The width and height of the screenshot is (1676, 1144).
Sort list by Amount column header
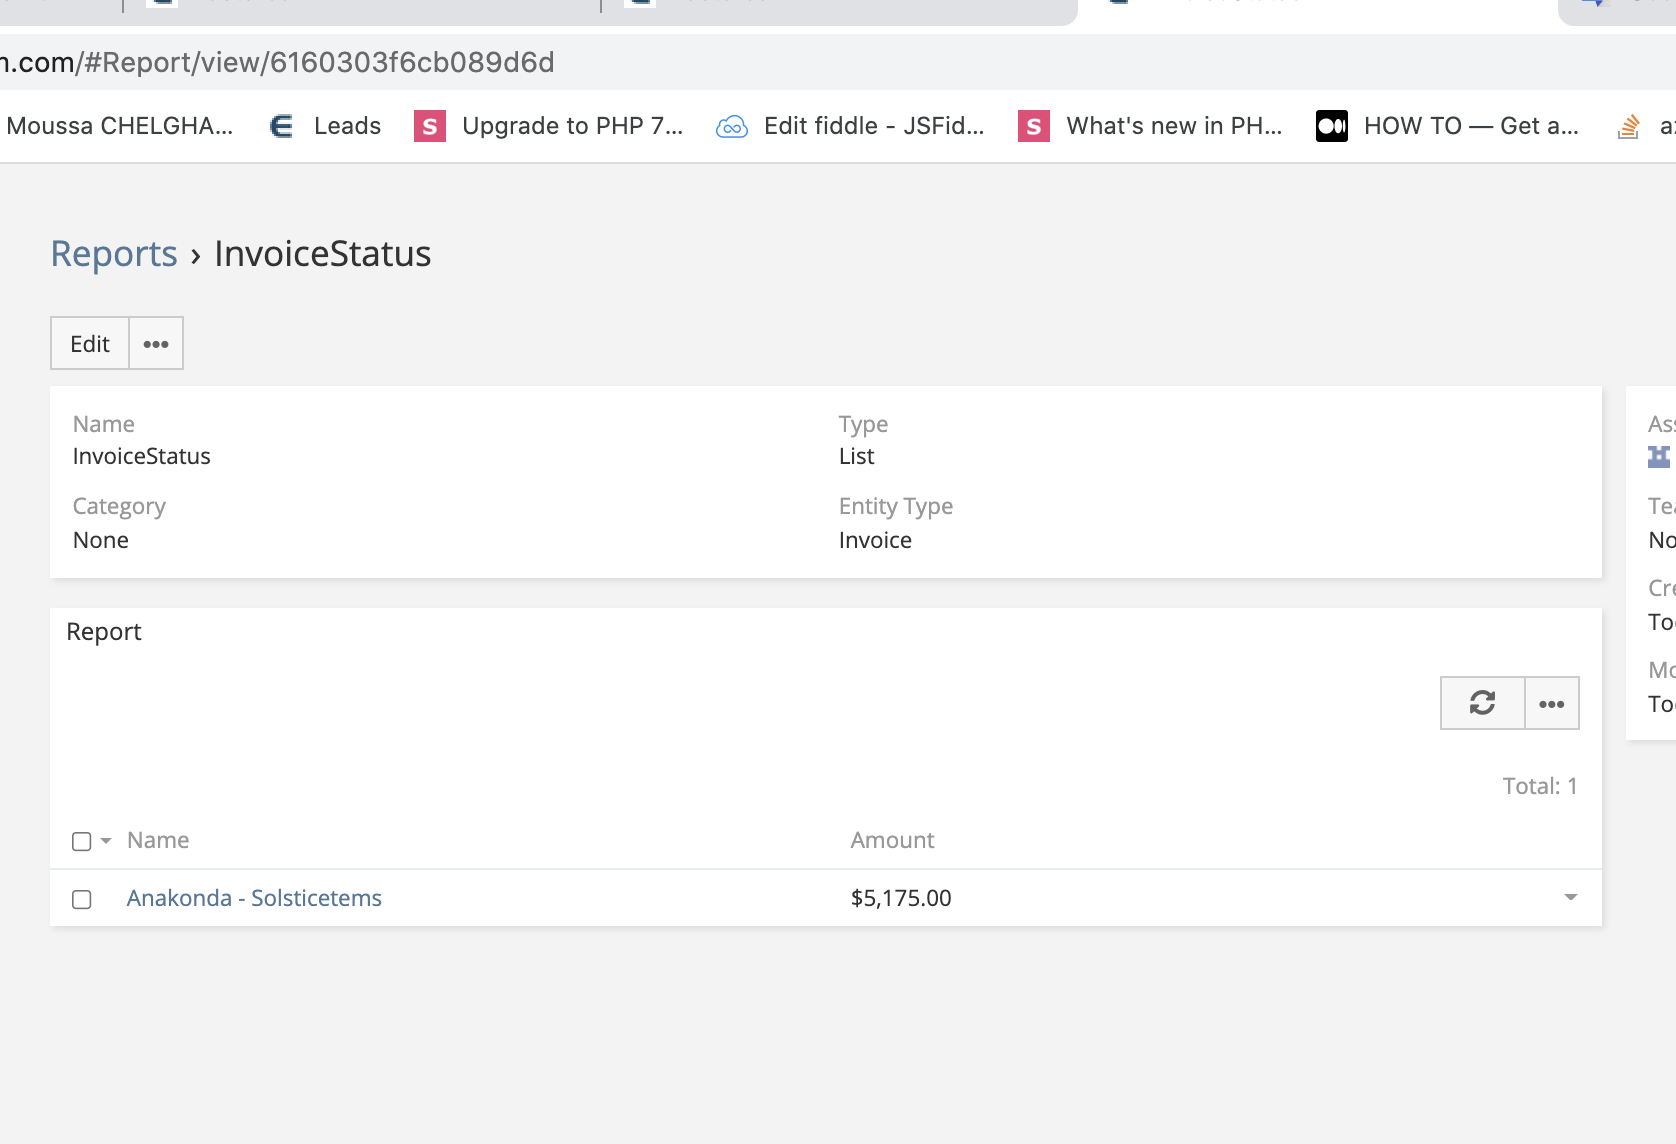[892, 840]
